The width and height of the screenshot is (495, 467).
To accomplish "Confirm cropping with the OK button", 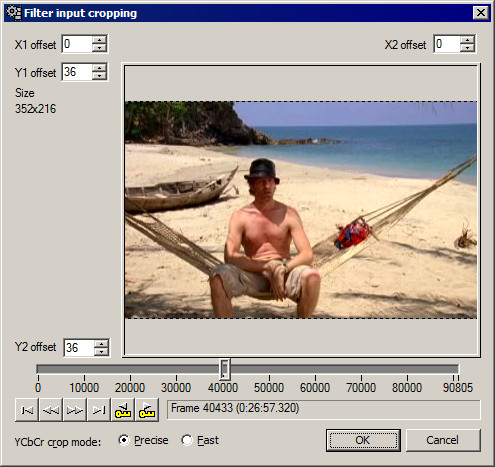I will click(363, 440).
